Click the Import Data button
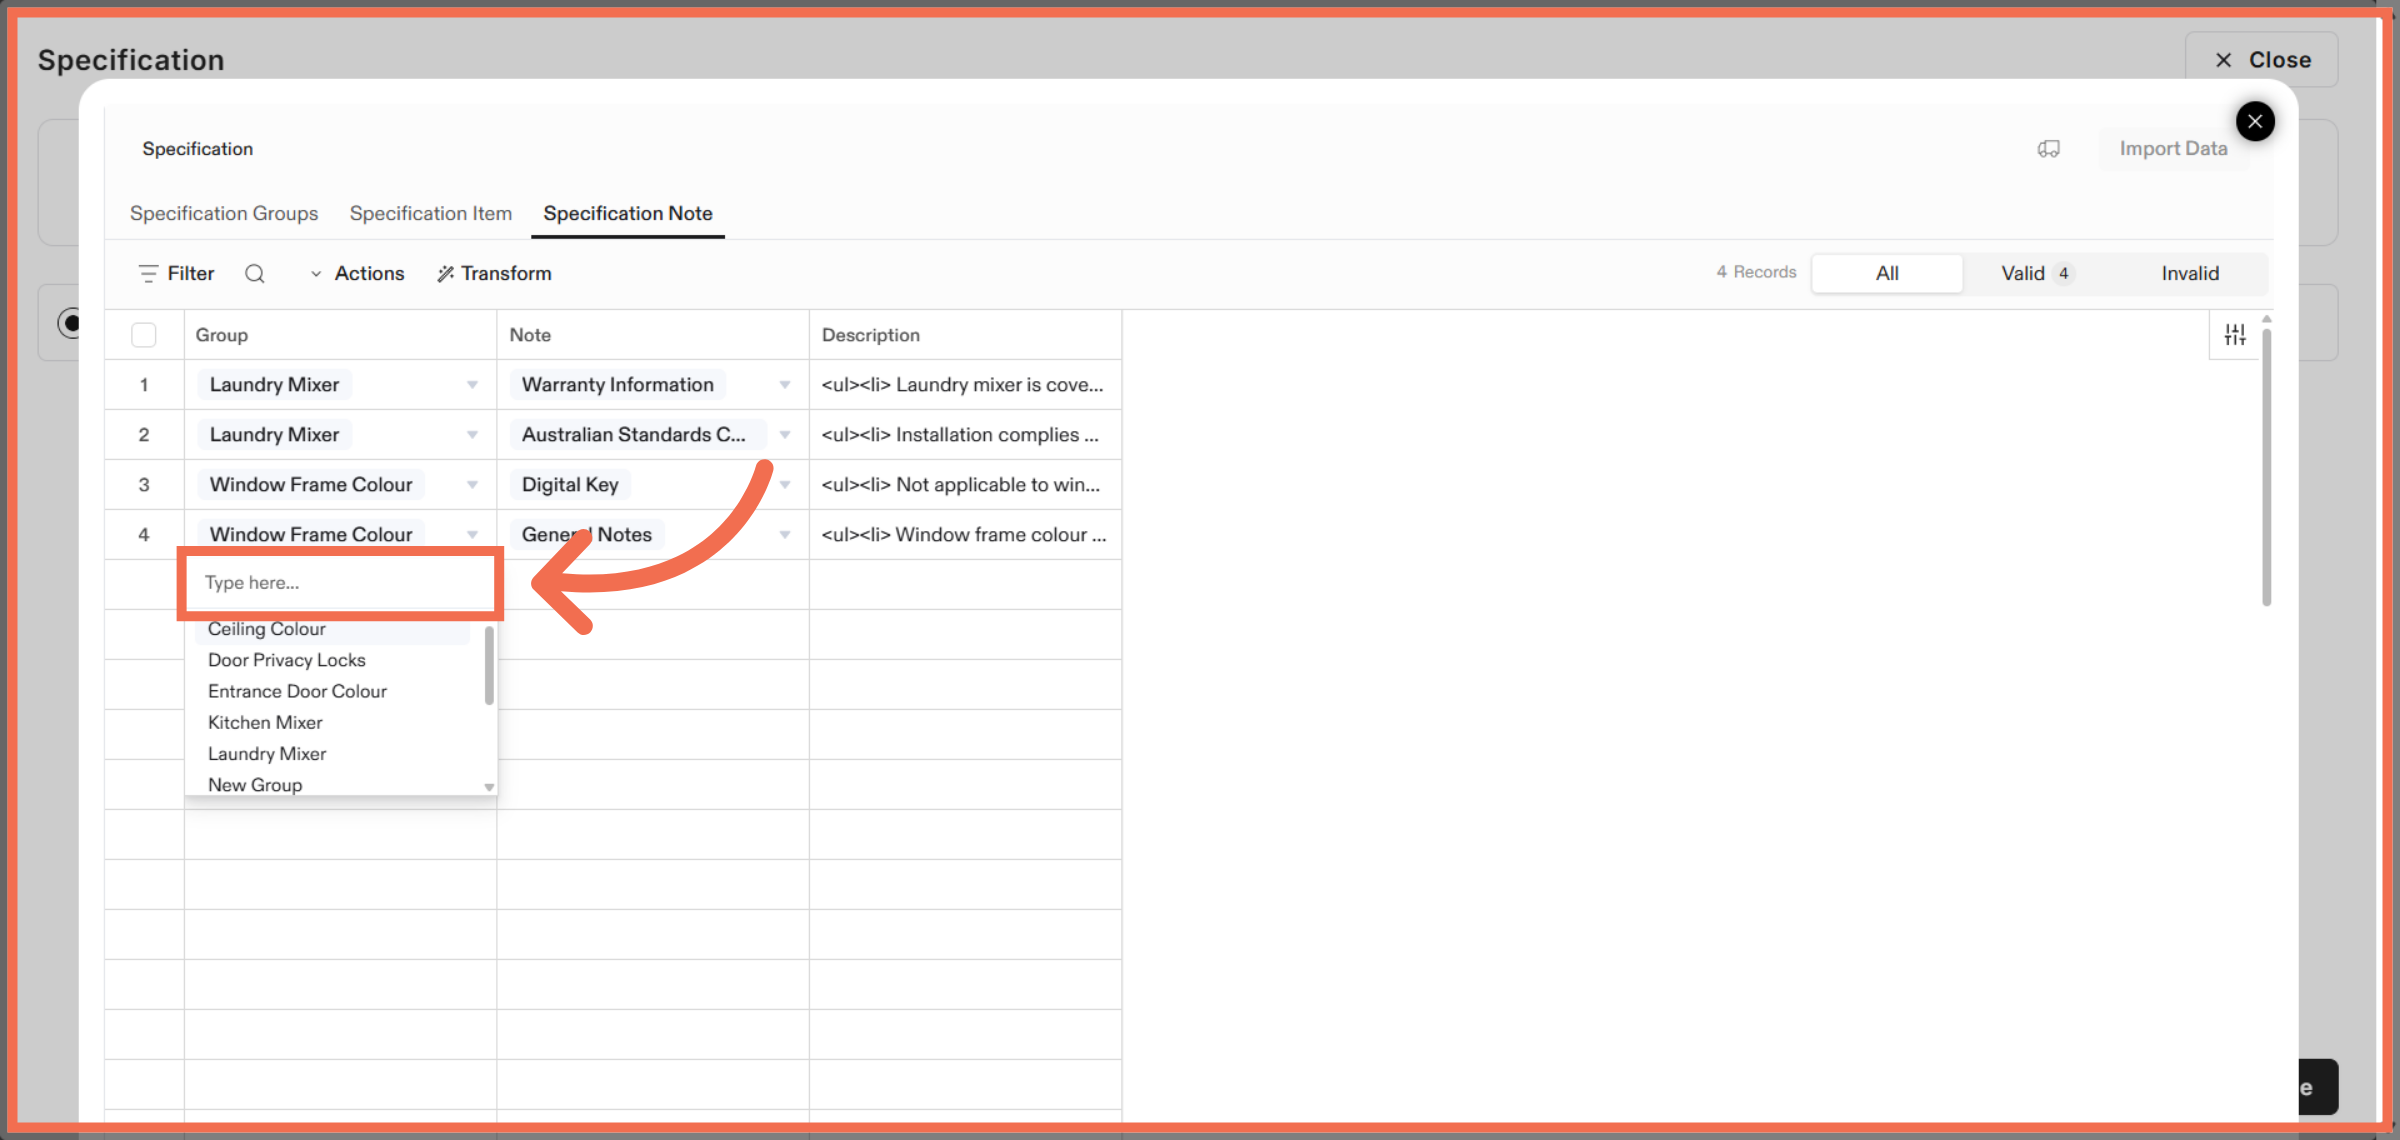The width and height of the screenshot is (2400, 1140). 2173,148
